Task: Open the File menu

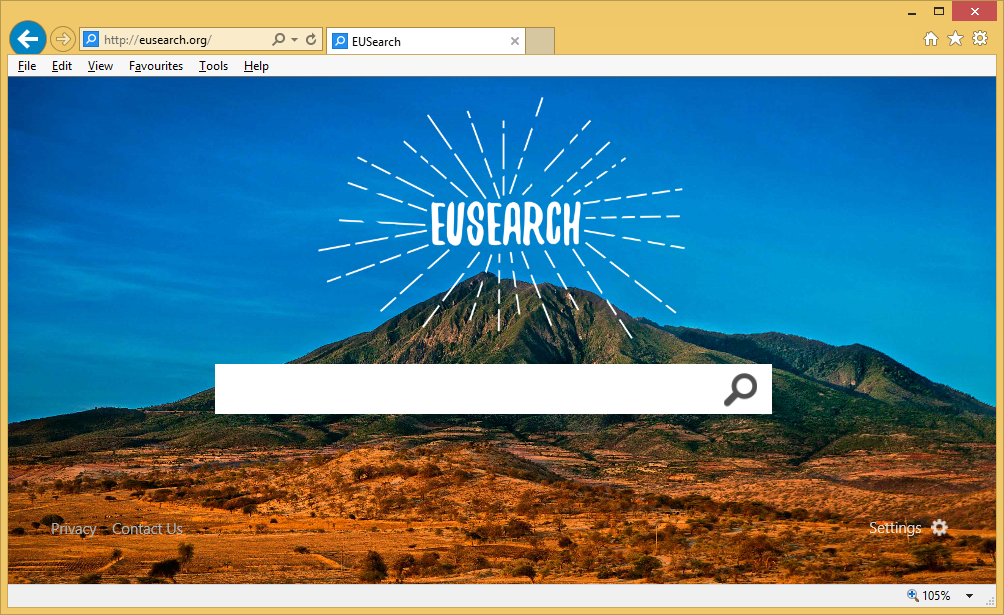Action: pyautogui.click(x=27, y=66)
